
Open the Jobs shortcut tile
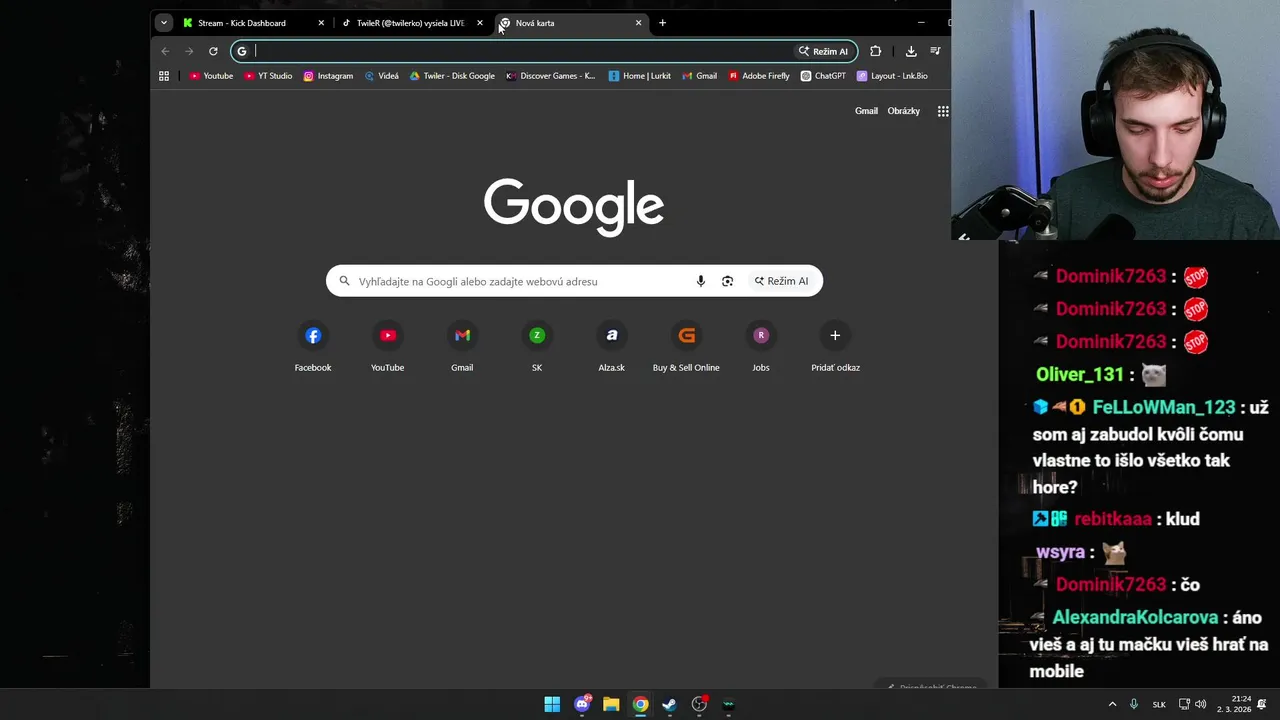pos(761,347)
